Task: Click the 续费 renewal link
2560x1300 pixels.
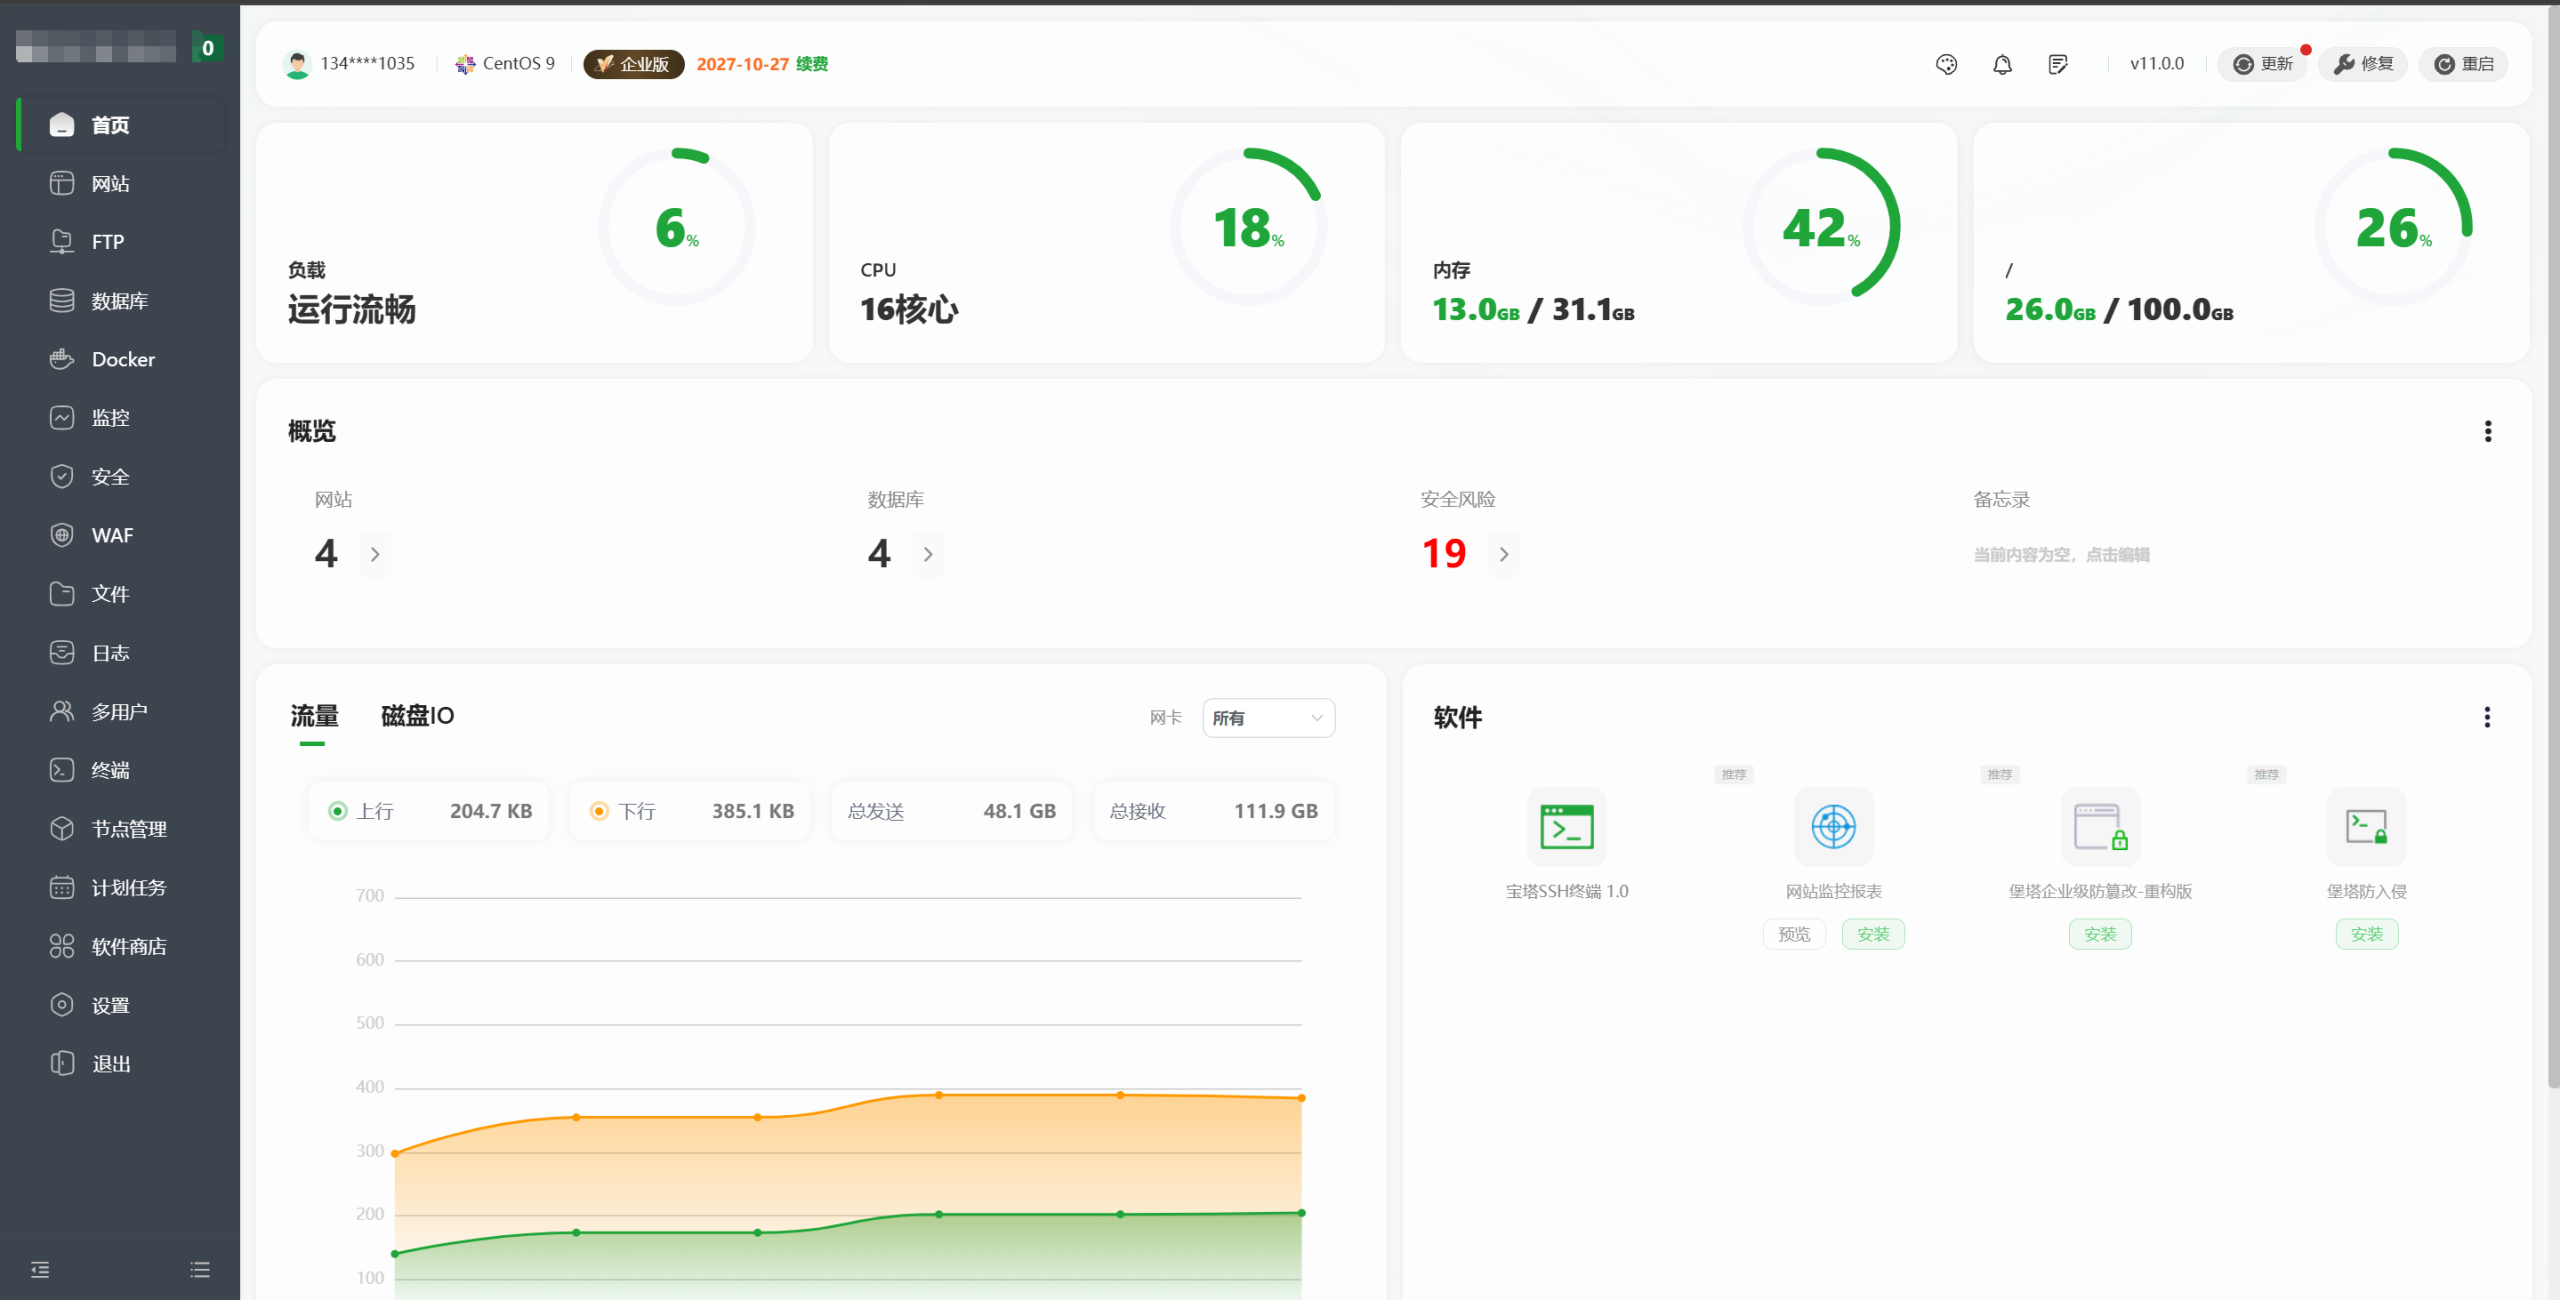Action: (x=812, y=64)
